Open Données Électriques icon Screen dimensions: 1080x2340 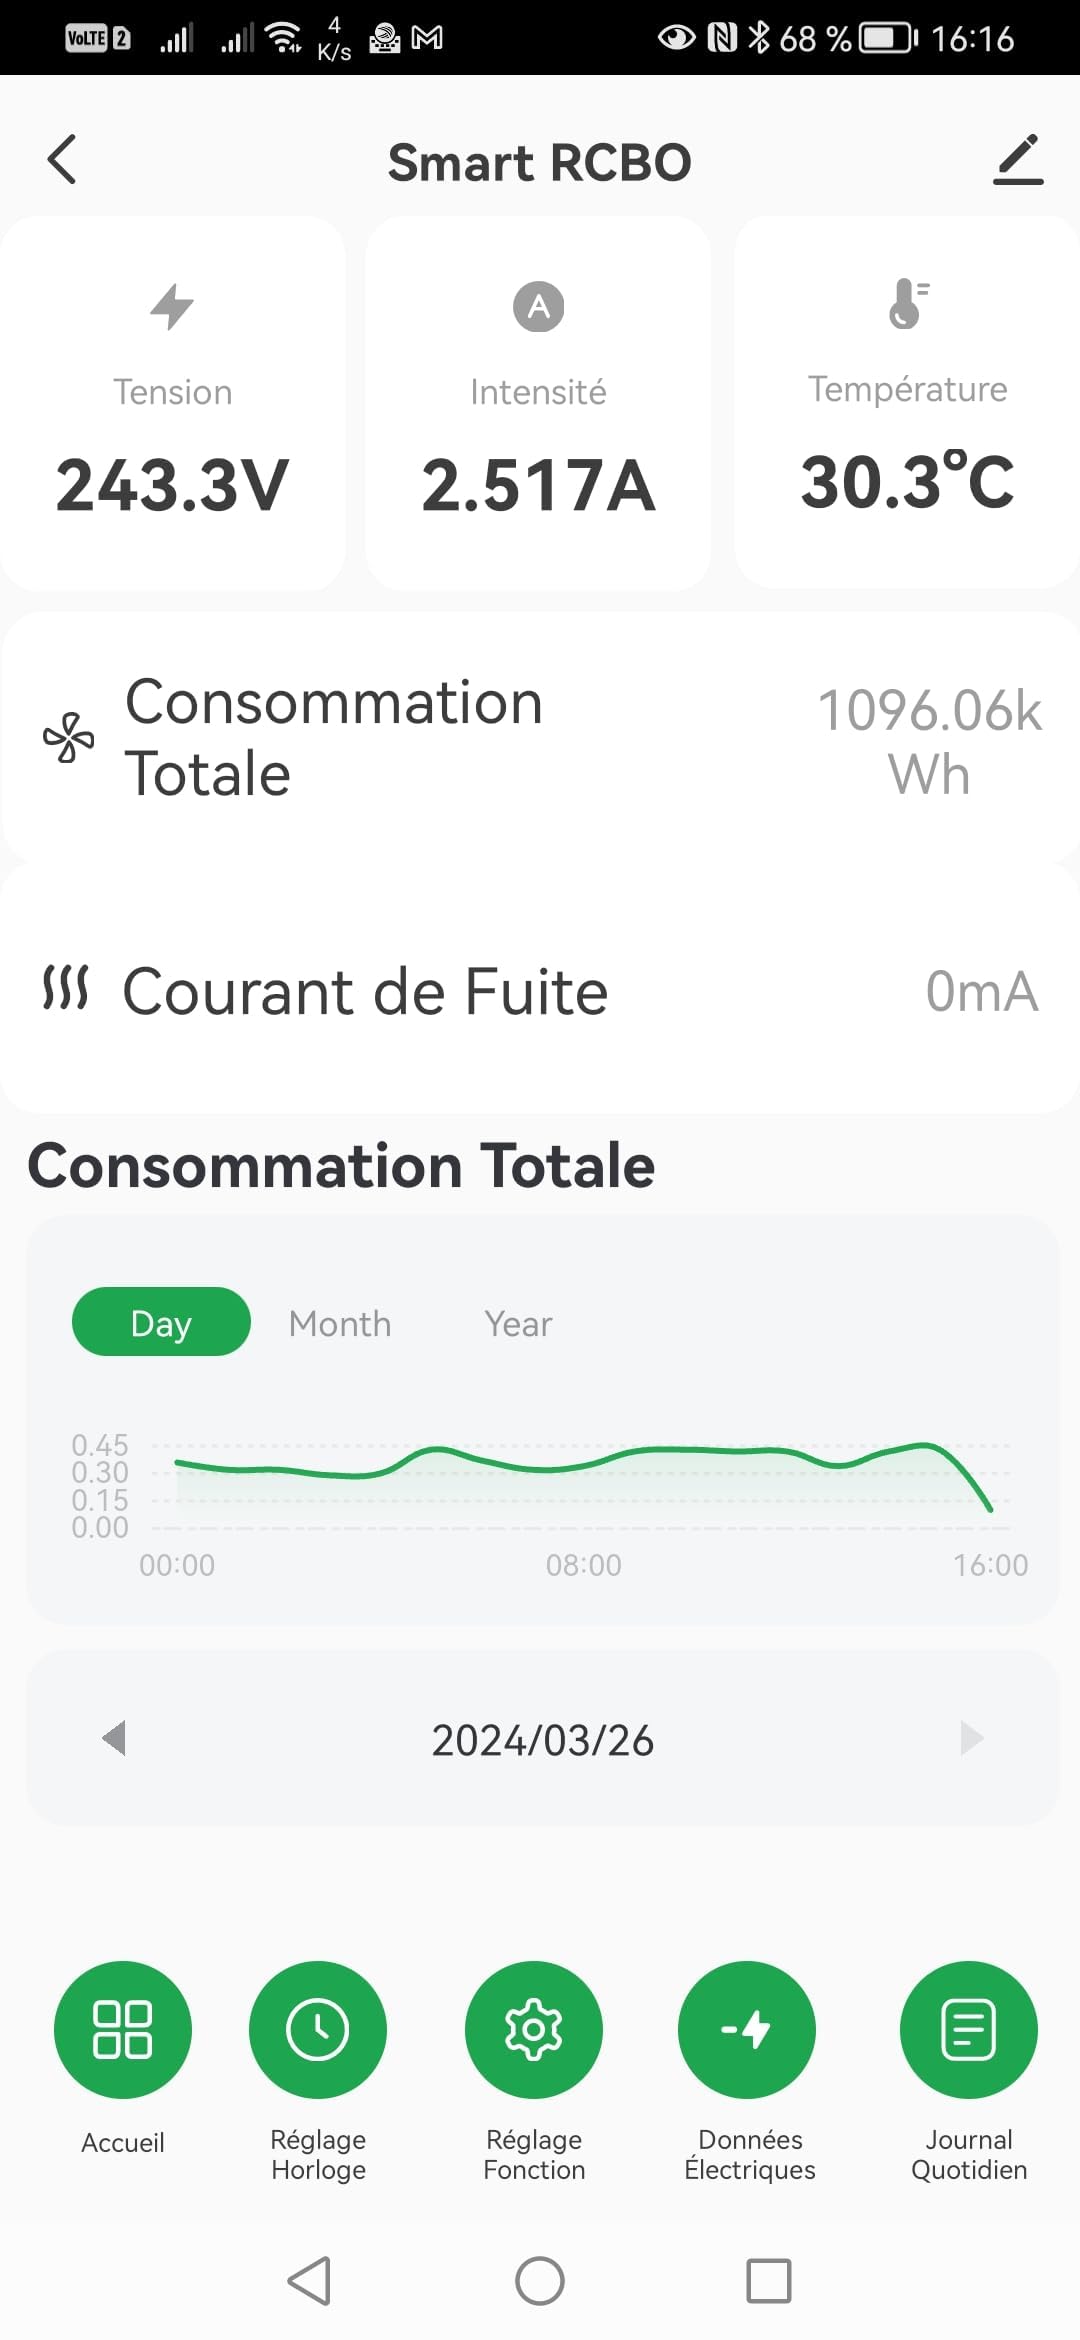747,2029
